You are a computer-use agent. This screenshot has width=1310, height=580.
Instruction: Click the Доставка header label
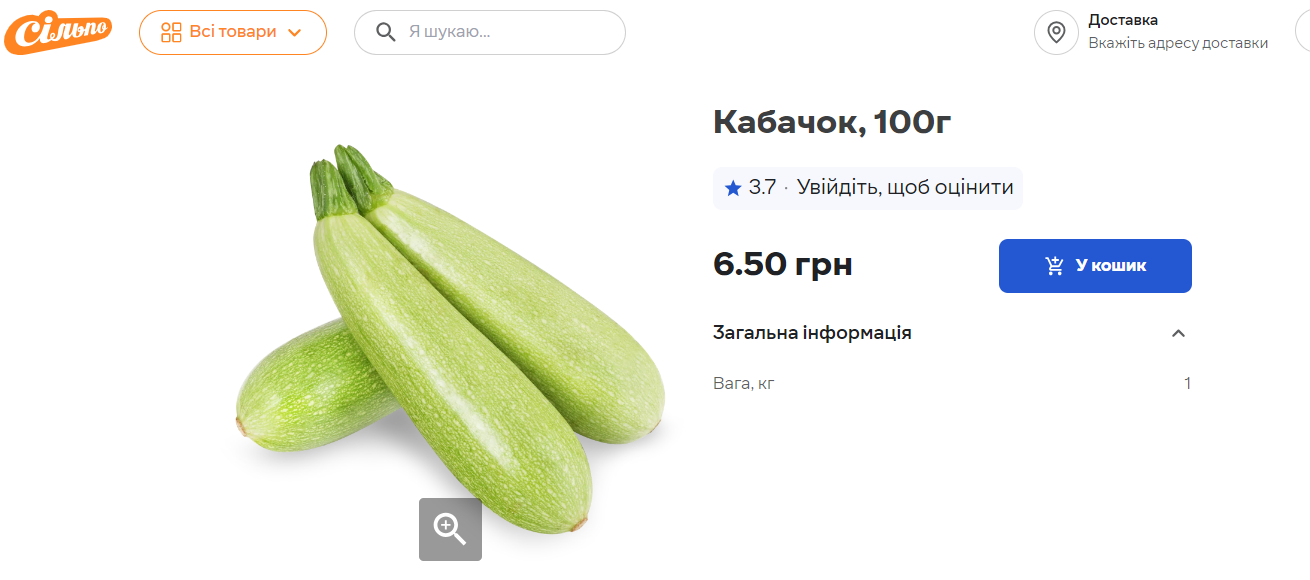coord(1123,20)
